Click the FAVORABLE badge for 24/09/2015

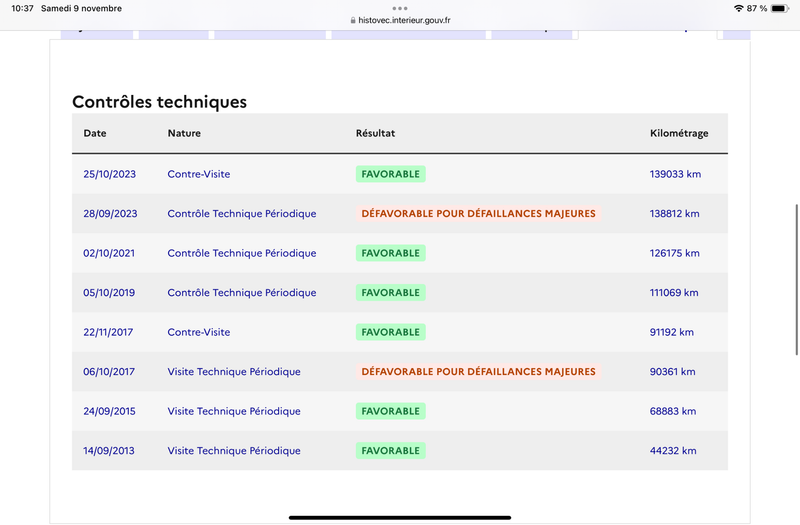point(390,411)
